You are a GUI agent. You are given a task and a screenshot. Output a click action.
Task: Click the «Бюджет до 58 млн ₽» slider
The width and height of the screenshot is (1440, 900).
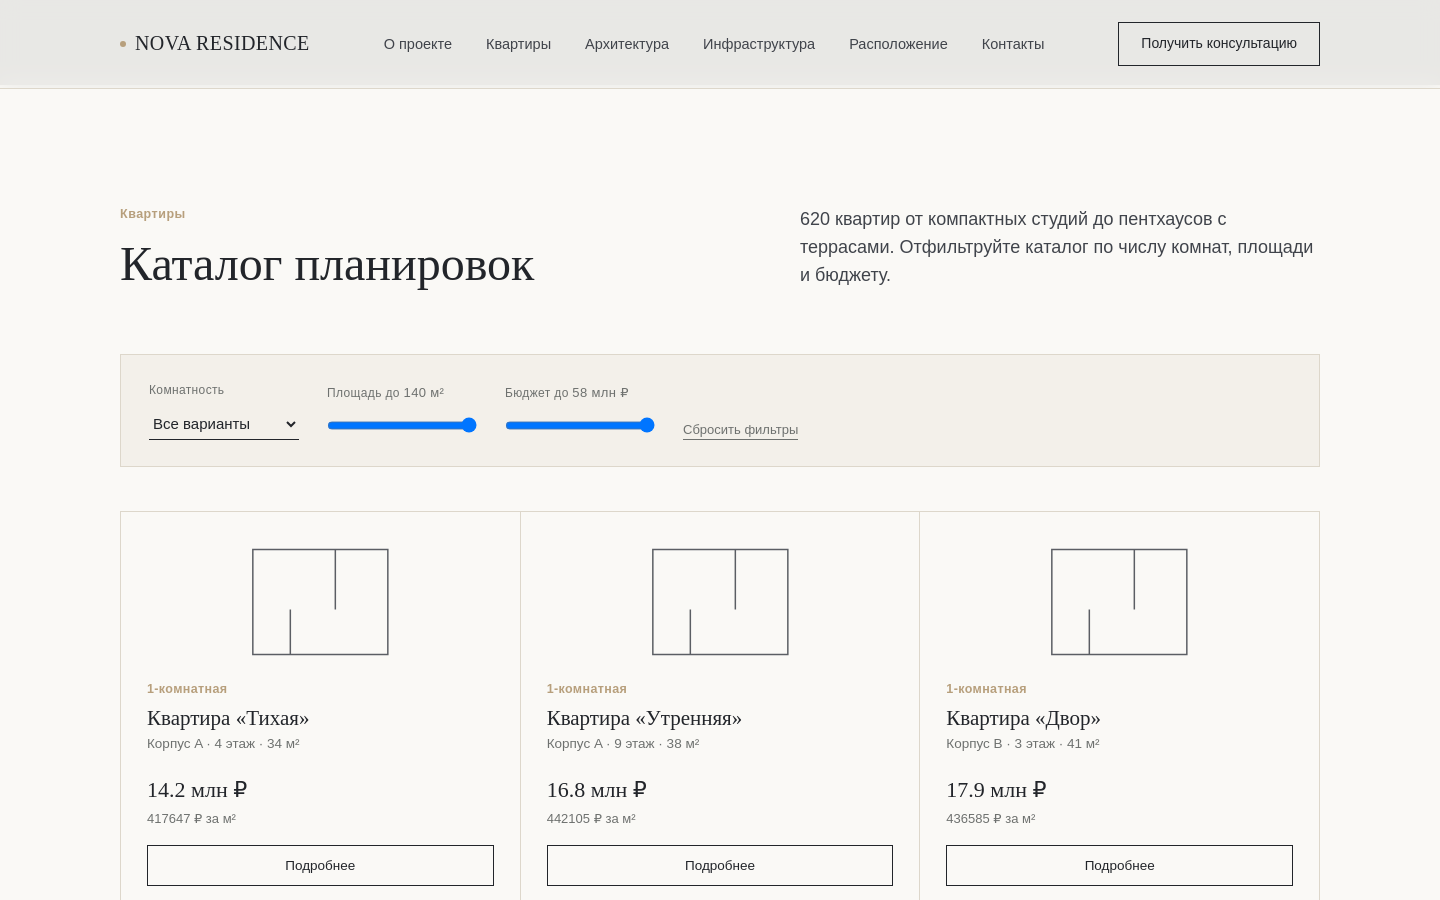tap(580, 425)
